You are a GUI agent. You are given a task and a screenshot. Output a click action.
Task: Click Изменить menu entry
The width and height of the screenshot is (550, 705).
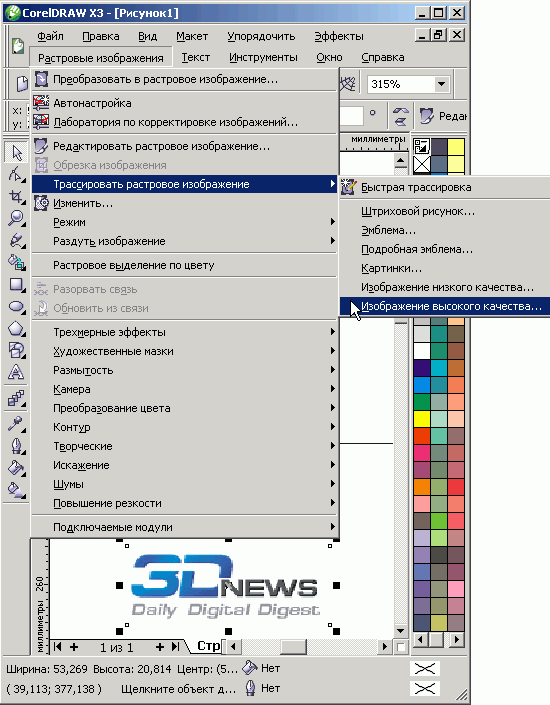[184, 203]
